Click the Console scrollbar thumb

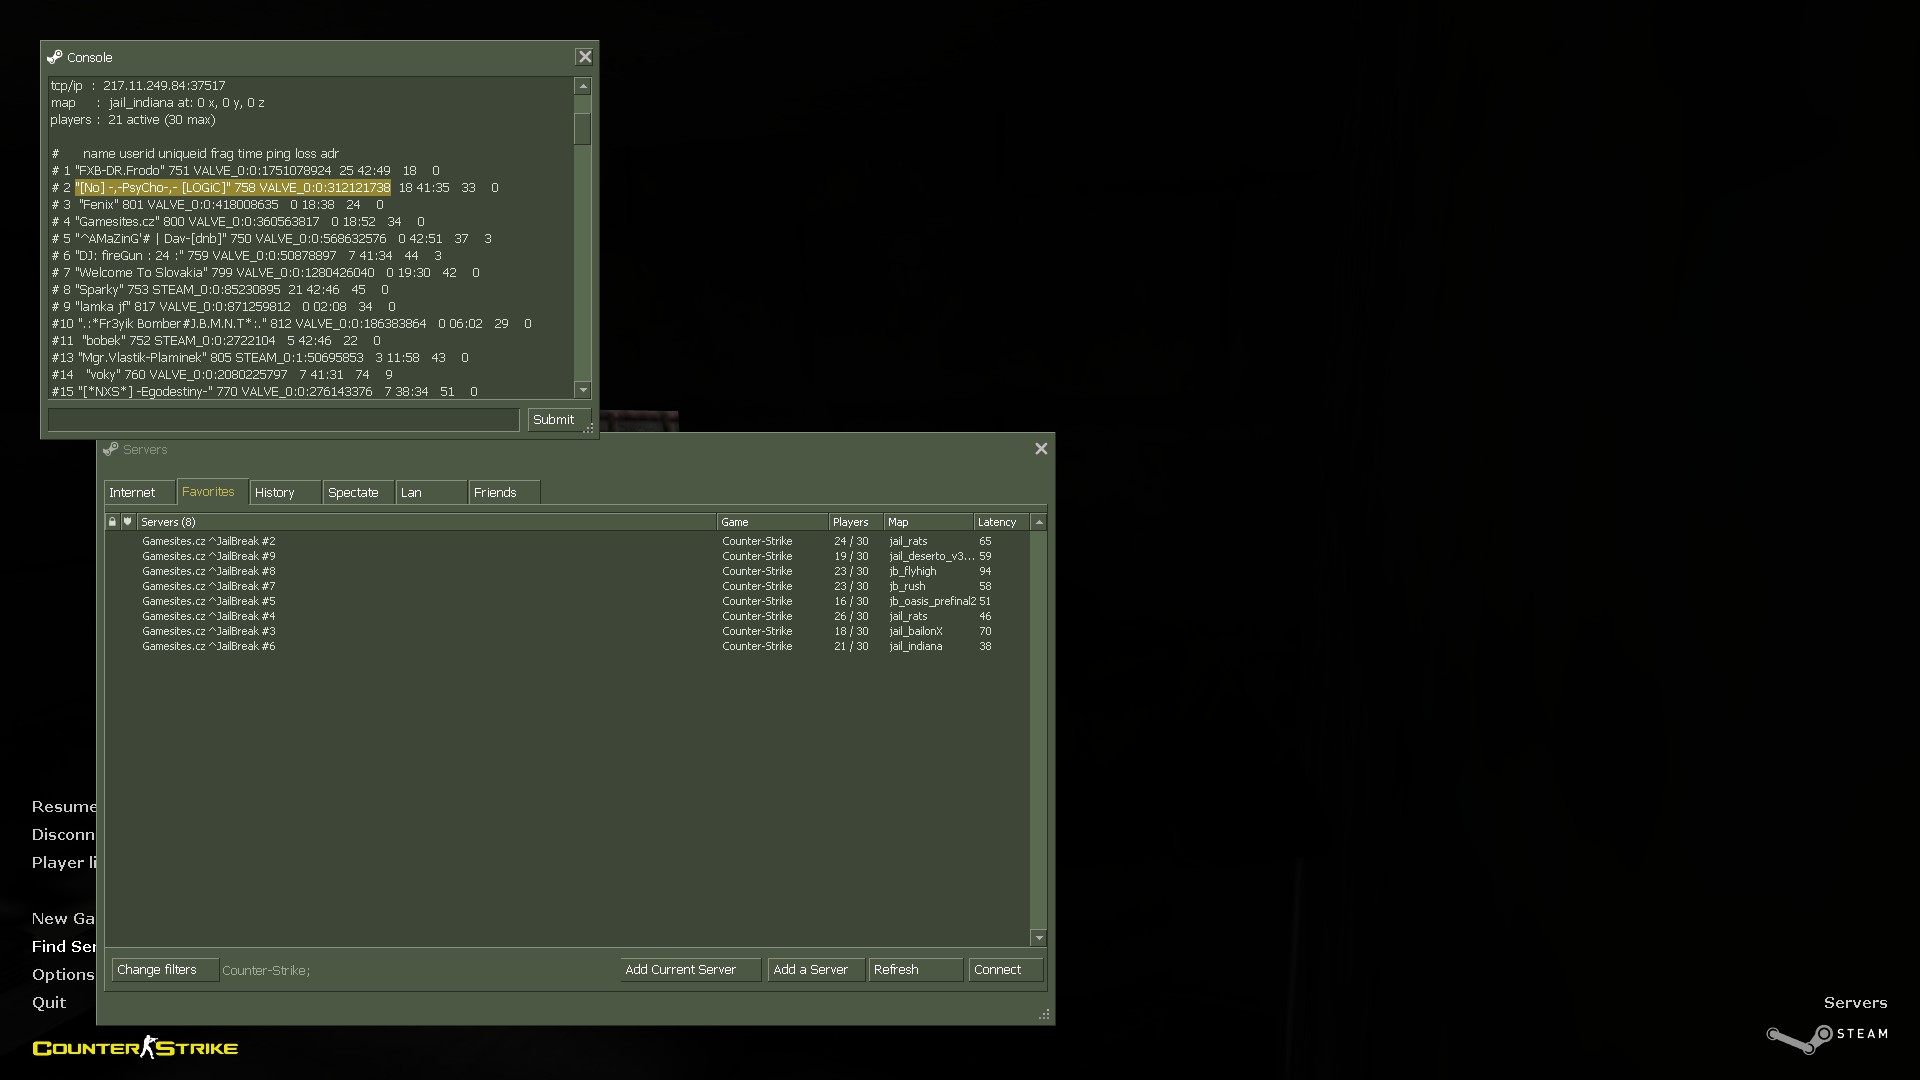tap(582, 129)
